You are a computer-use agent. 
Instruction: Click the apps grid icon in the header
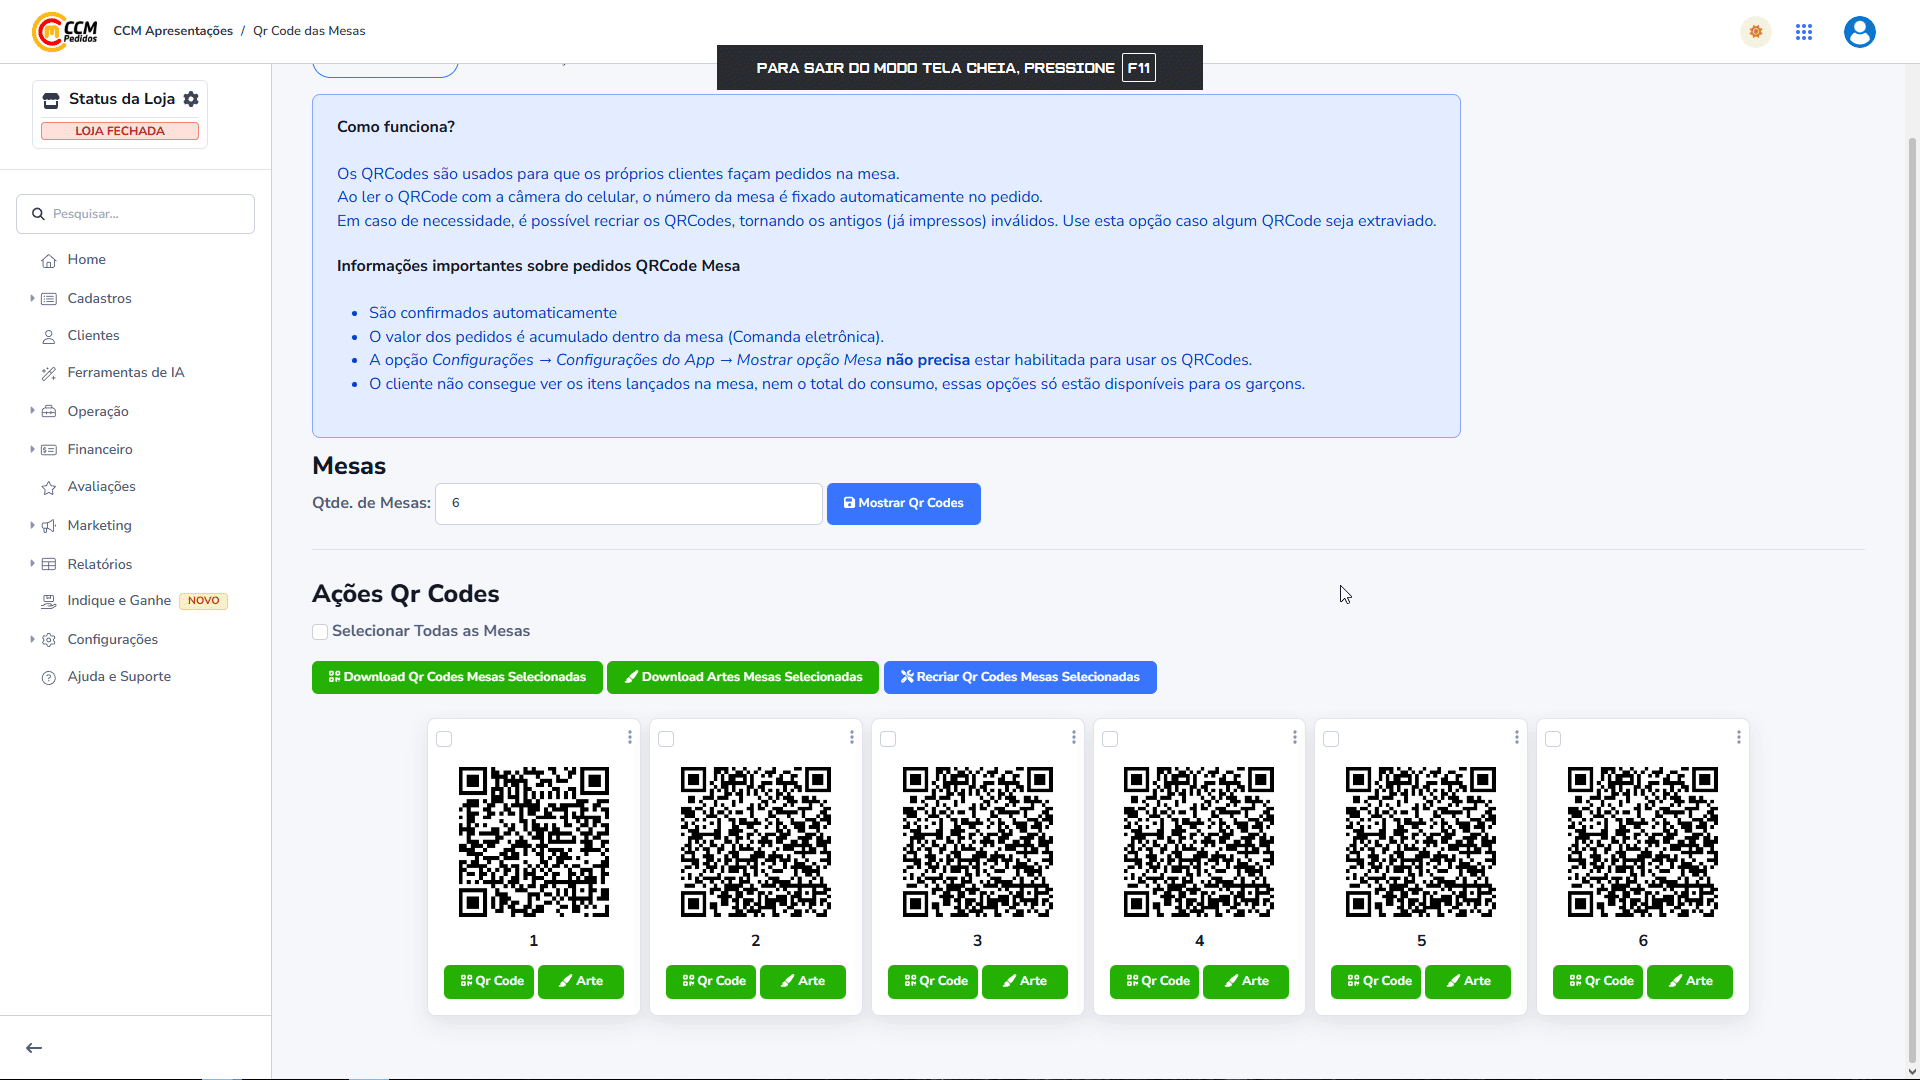[x=1804, y=32]
